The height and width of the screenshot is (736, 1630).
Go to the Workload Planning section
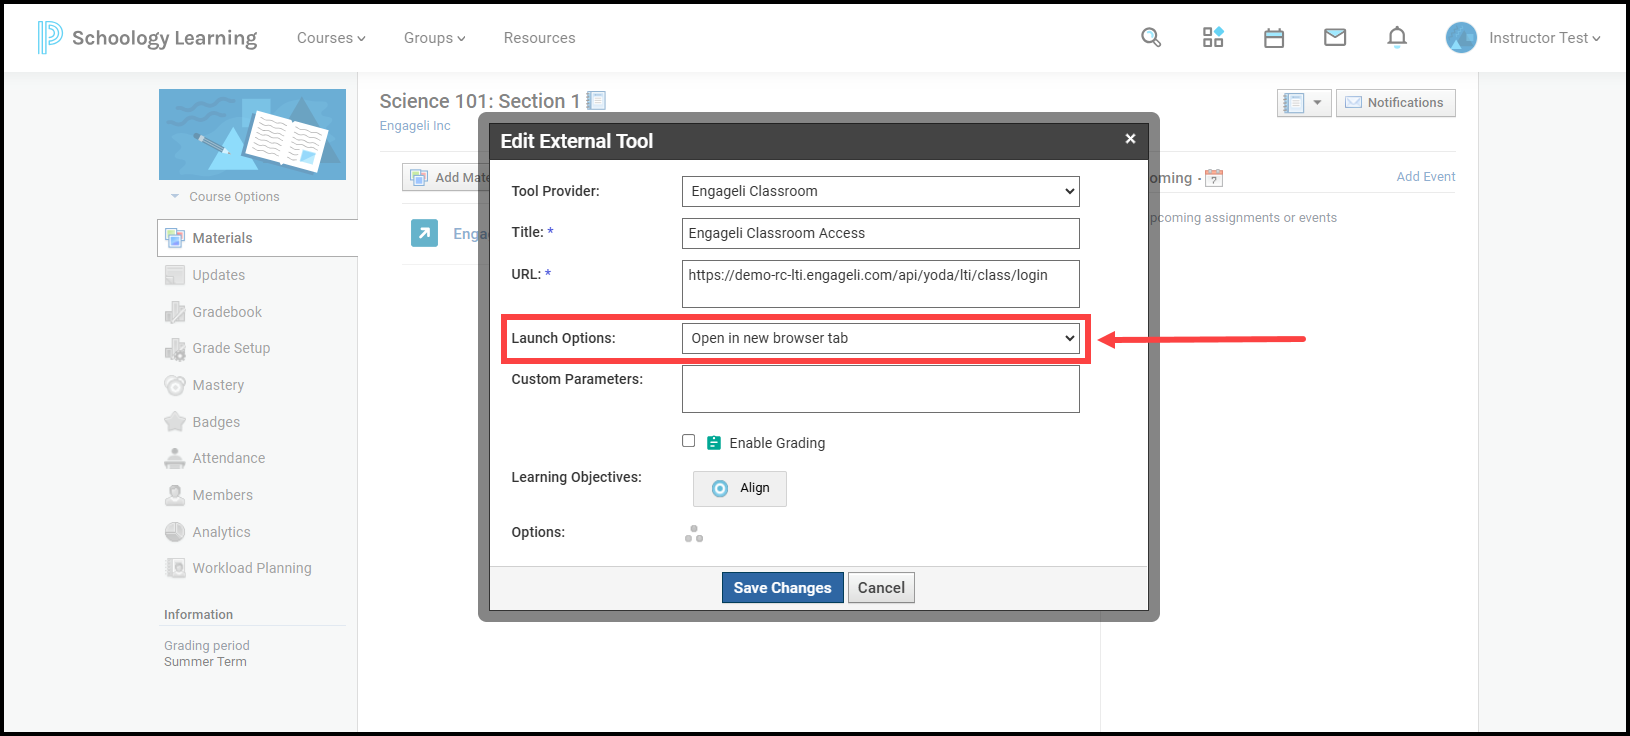(x=252, y=568)
